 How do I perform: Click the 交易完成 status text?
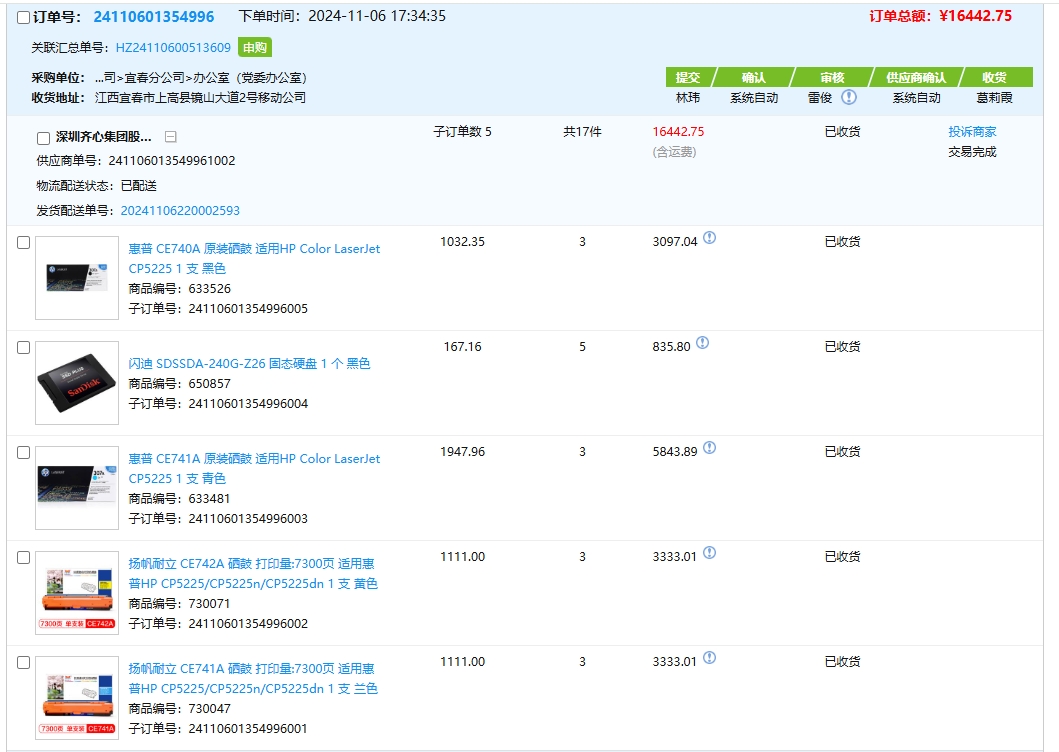pos(972,152)
